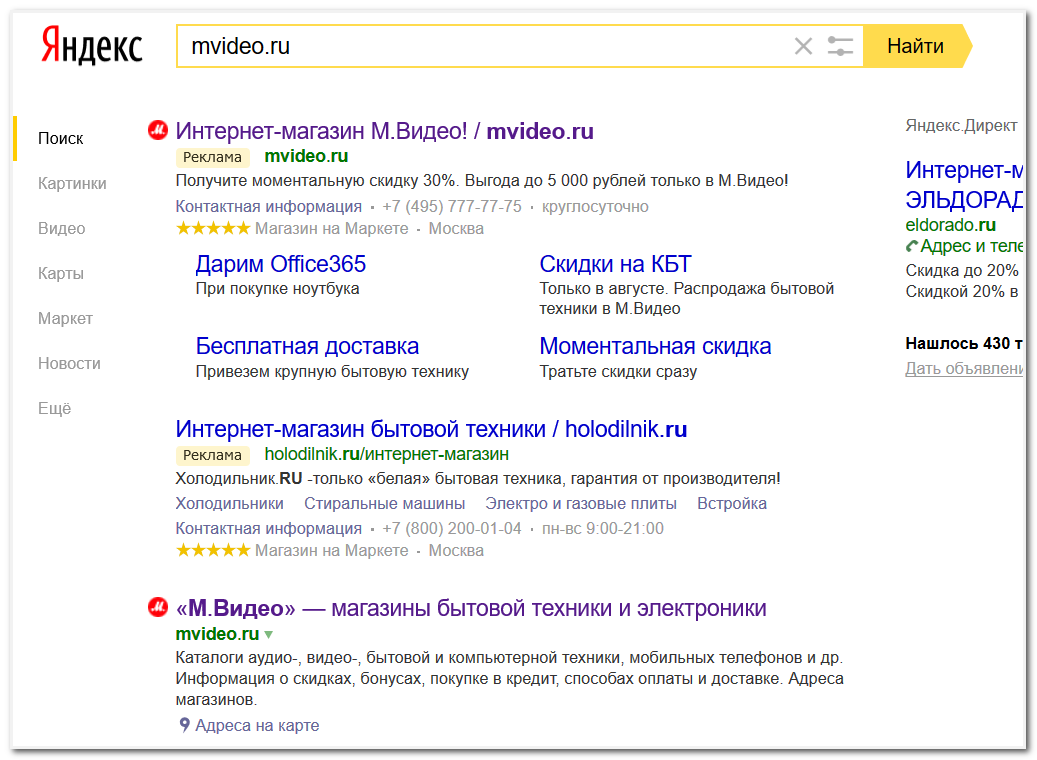Click Магазин на Маркете under holodilnik.ru ad

coord(332,550)
